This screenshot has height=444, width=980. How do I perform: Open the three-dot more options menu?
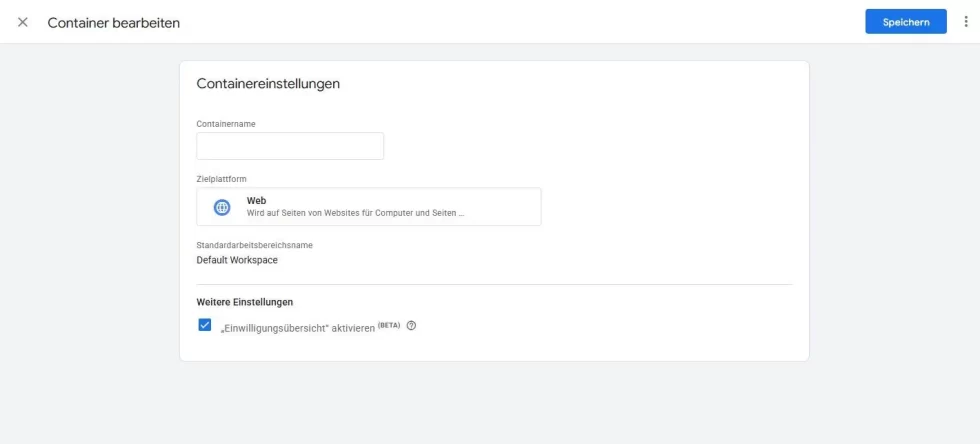click(x=965, y=22)
